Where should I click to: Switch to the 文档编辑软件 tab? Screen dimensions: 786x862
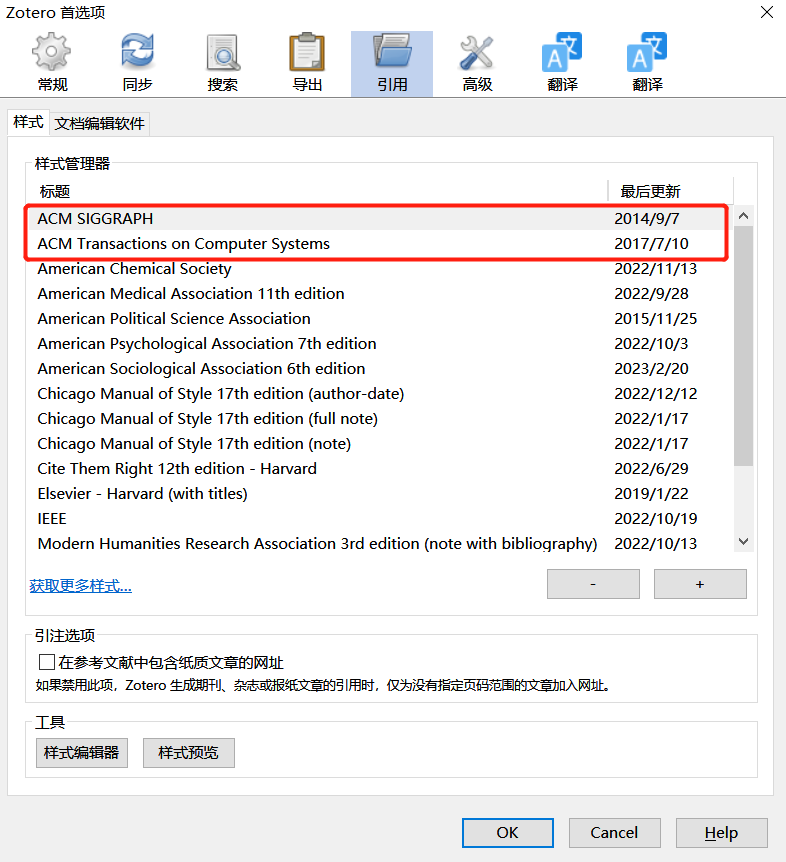point(99,124)
